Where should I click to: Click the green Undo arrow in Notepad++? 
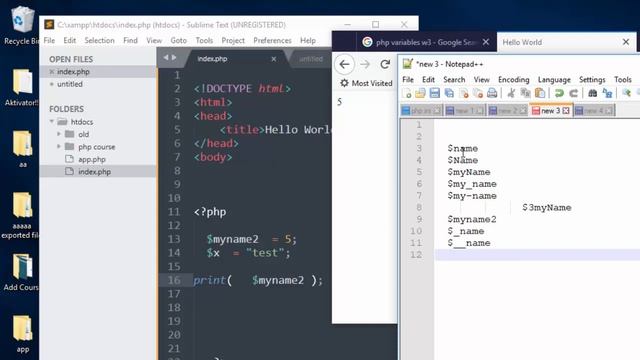pyautogui.click(x=559, y=93)
